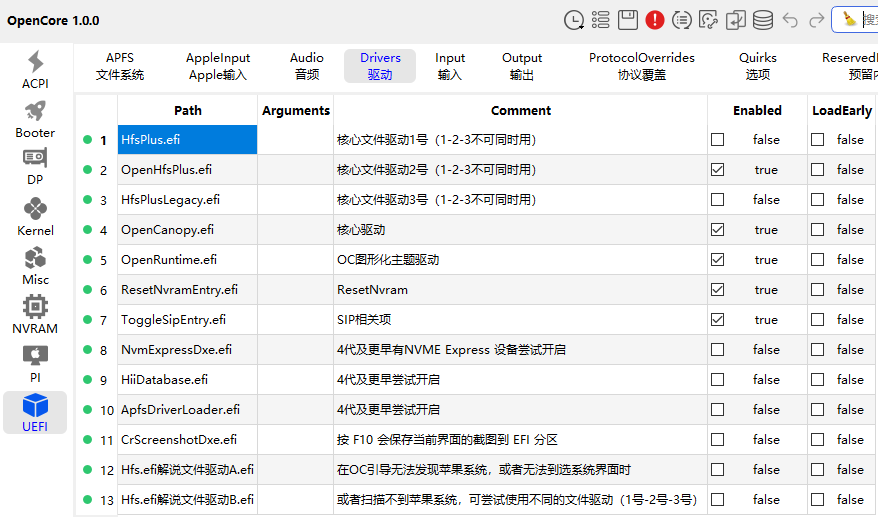The image size is (878, 517).
Task: Focus the search input field
Action: tap(869, 20)
